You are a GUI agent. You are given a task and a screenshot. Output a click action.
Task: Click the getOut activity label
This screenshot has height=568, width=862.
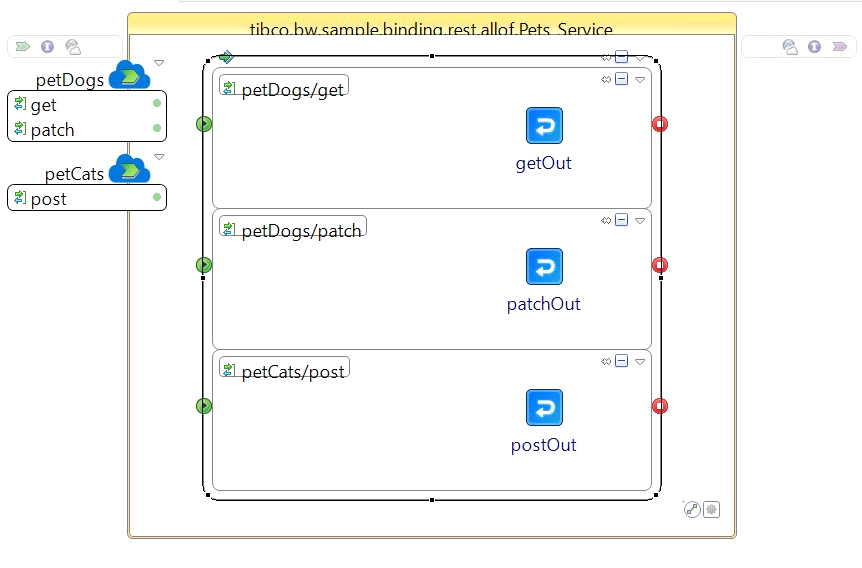pos(544,163)
